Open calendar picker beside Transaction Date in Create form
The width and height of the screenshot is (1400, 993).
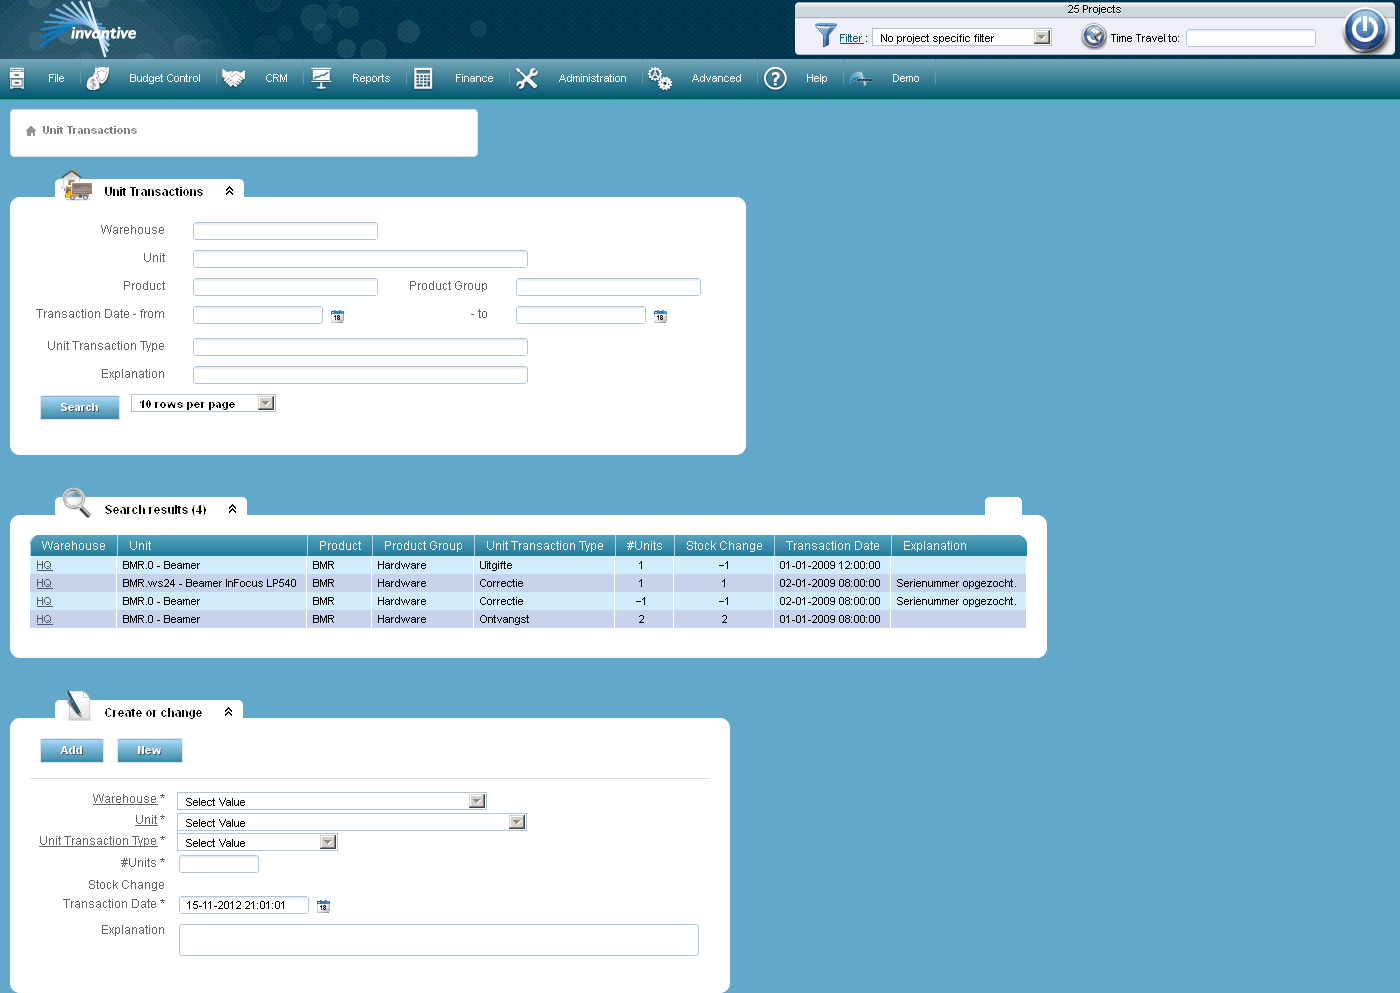click(323, 905)
